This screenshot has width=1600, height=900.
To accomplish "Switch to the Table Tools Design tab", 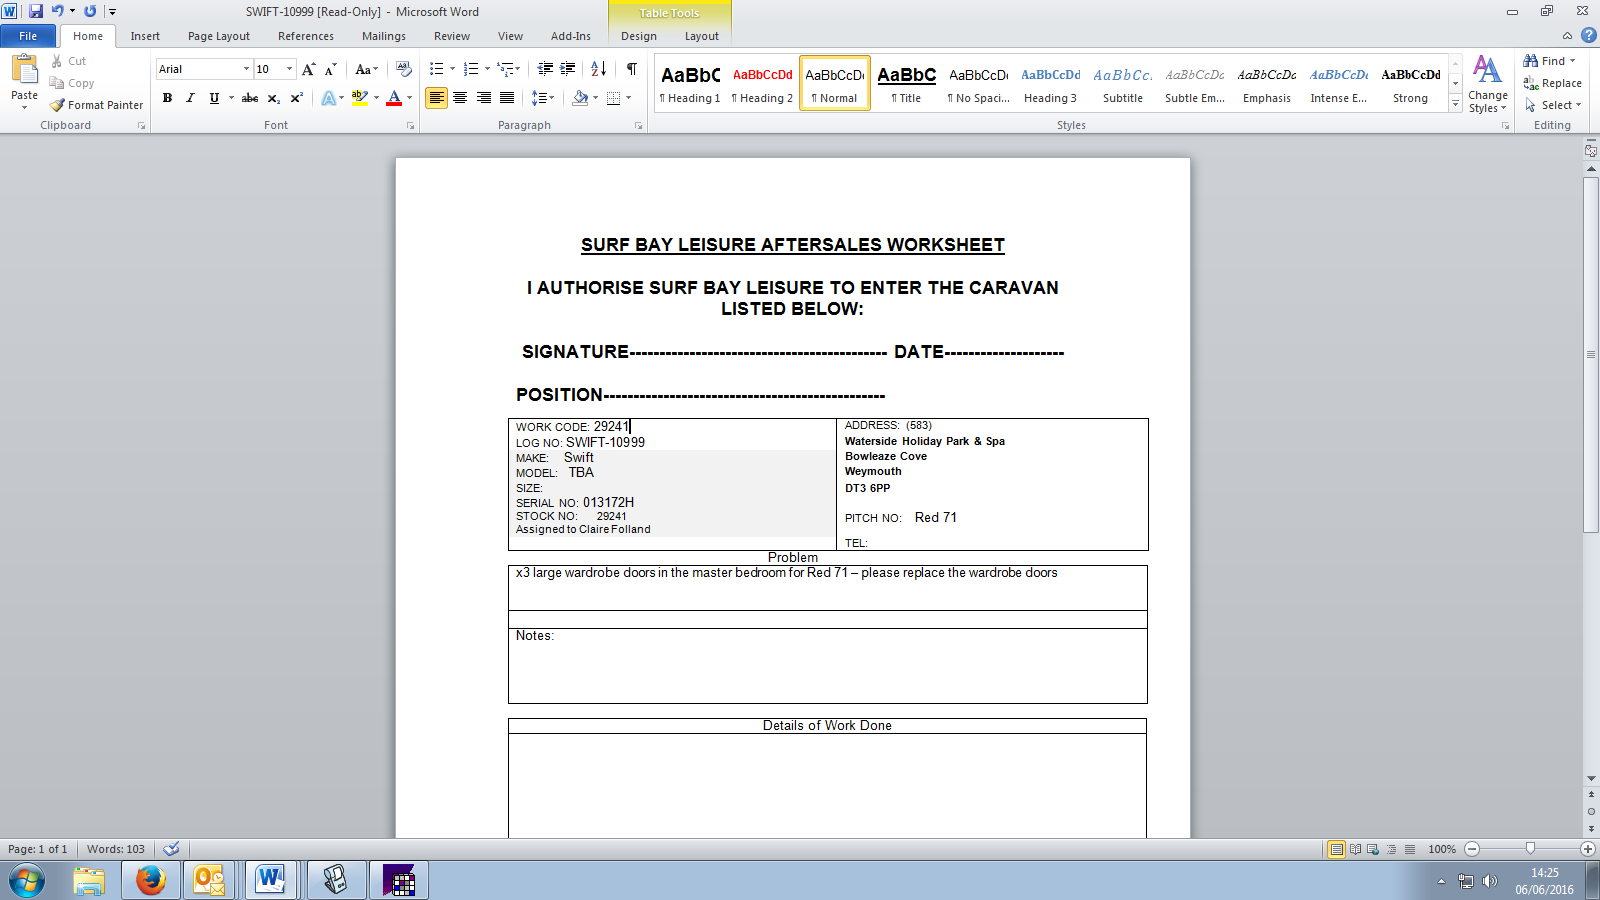I will pos(639,36).
